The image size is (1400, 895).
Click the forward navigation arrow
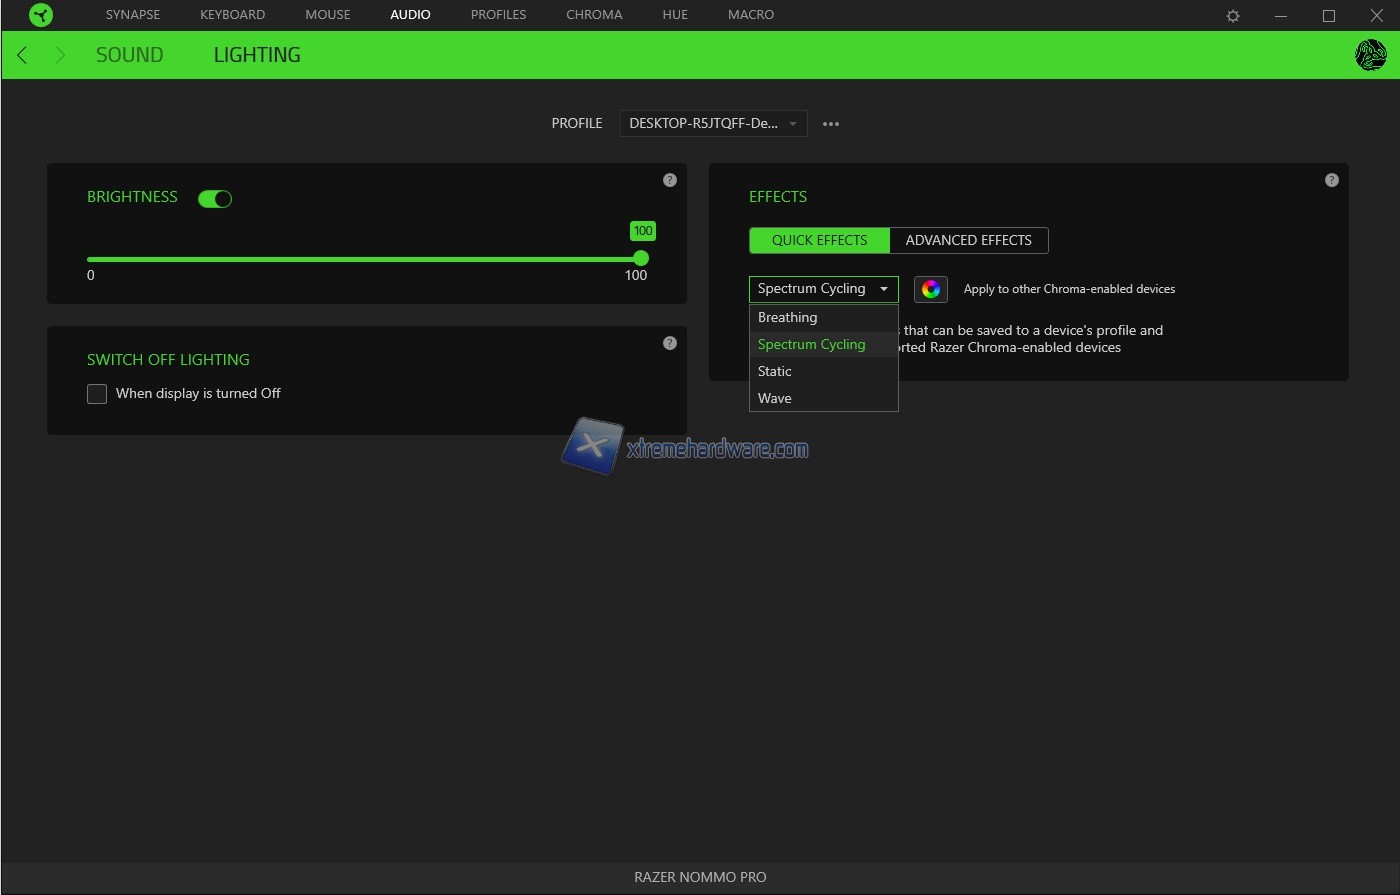60,55
